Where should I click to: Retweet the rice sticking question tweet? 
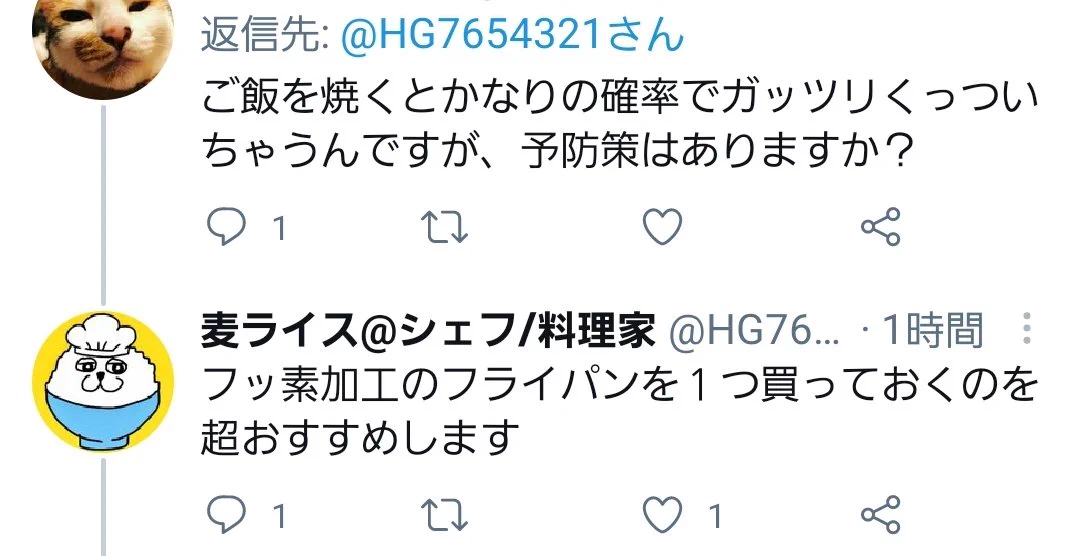point(444,227)
